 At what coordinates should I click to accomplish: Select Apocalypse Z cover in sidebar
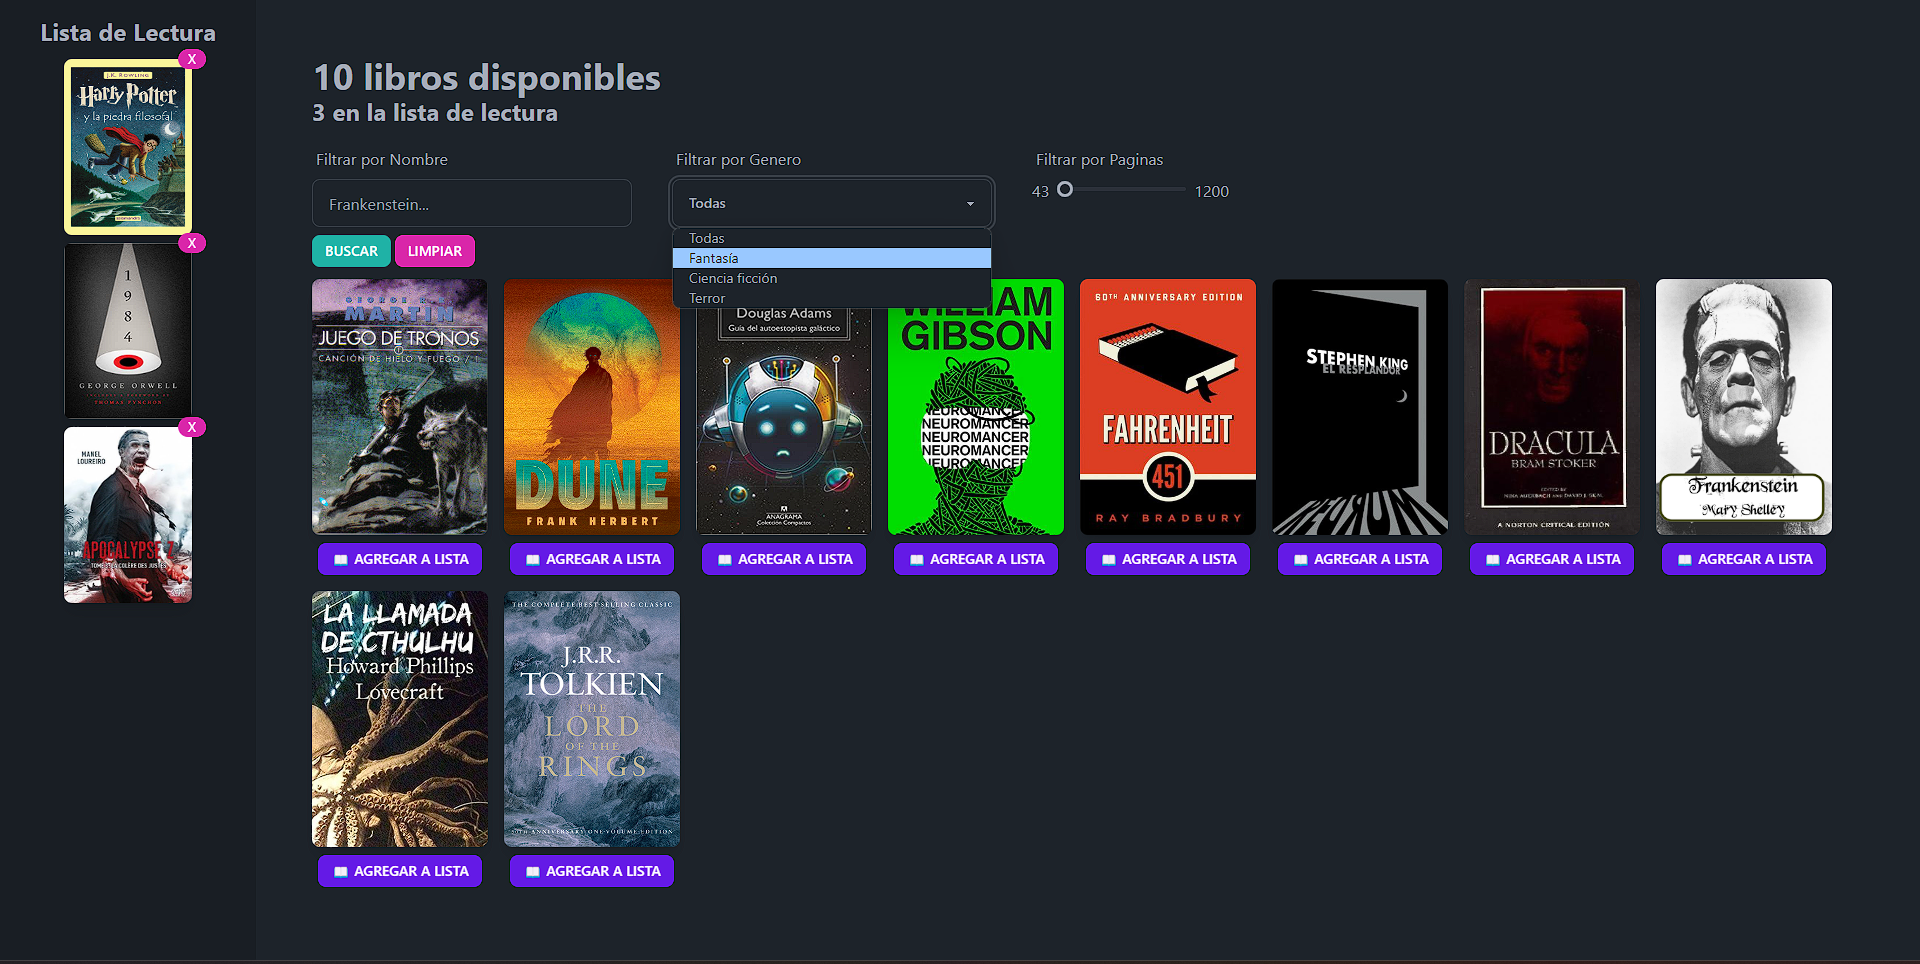point(128,515)
